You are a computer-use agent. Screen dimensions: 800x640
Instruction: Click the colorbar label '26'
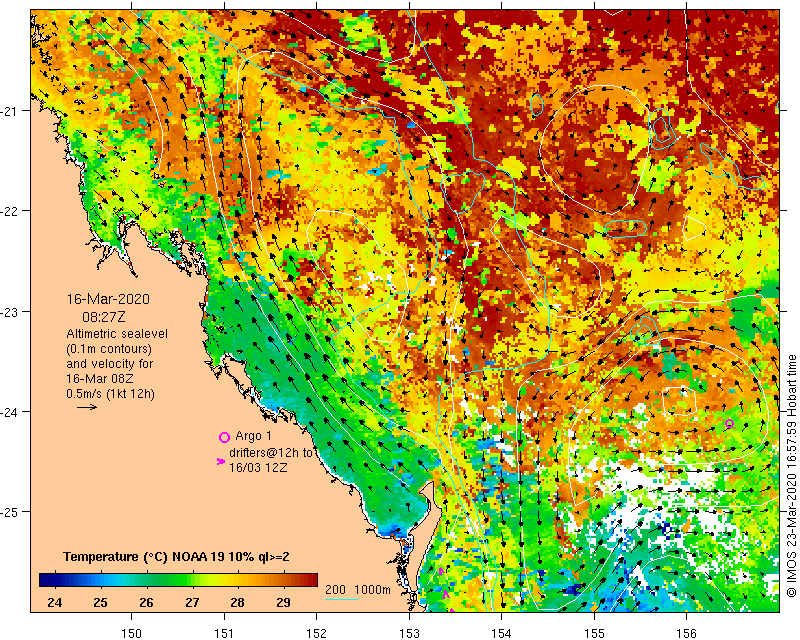tap(146, 603)
